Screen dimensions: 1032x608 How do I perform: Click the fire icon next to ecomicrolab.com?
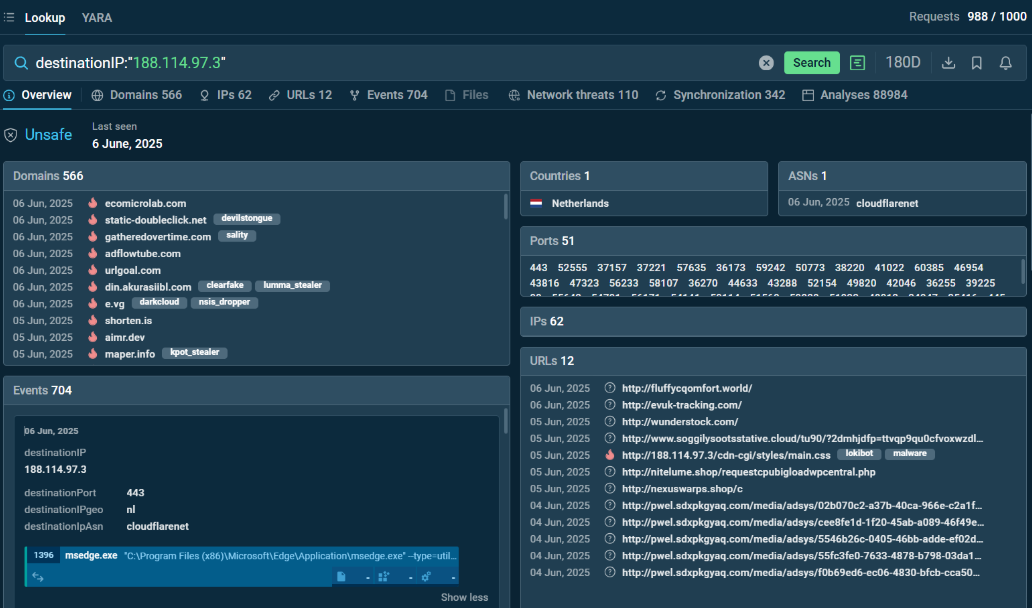click(92, 203)
